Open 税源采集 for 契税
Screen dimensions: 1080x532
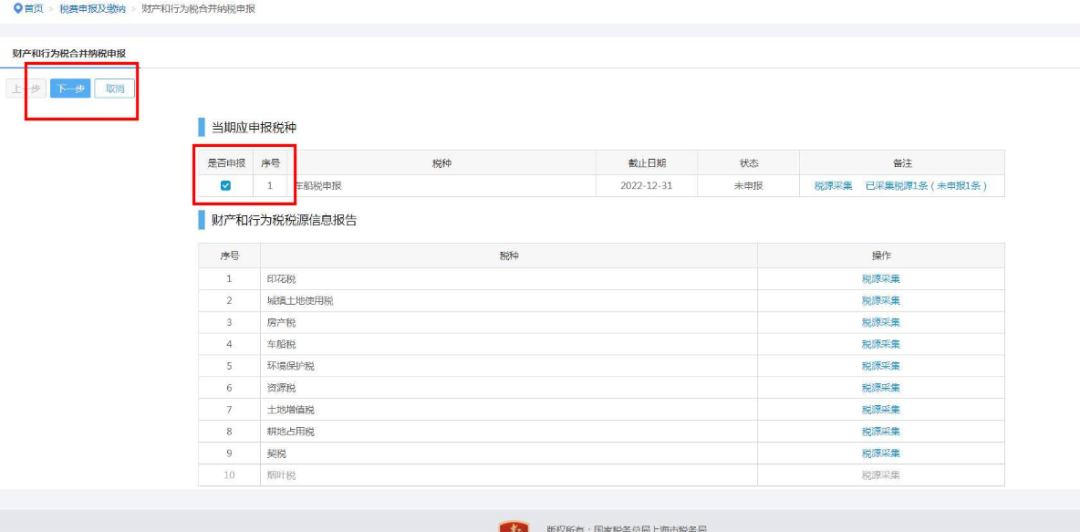pos(881,453)
